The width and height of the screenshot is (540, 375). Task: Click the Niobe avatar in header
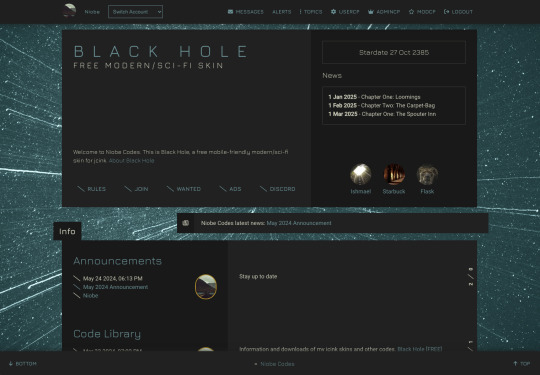point(69,11)
